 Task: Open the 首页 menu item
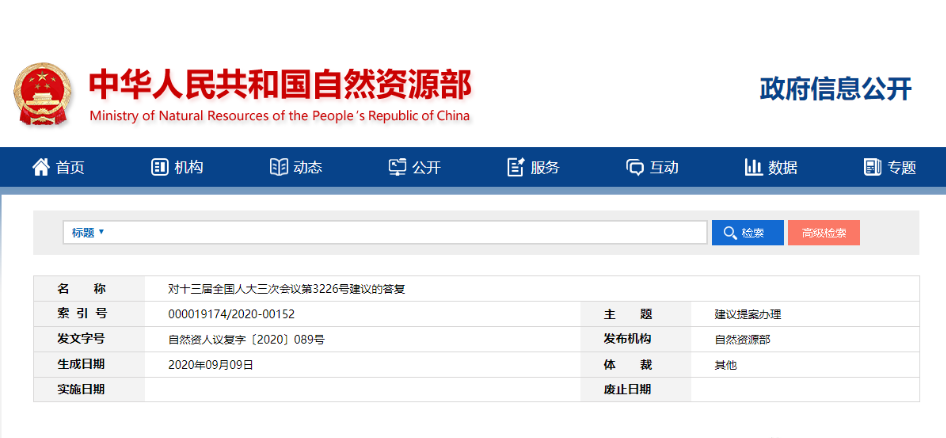70,168
